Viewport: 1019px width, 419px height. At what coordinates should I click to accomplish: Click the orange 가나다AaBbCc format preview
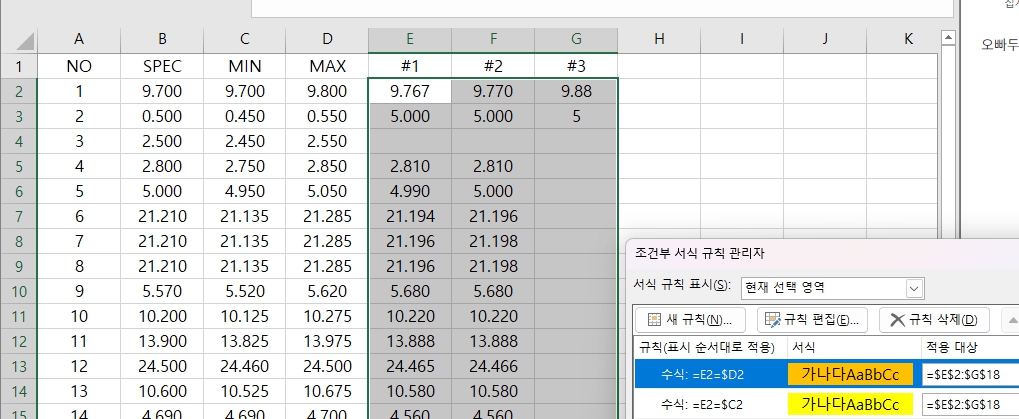tap(850, 375)
